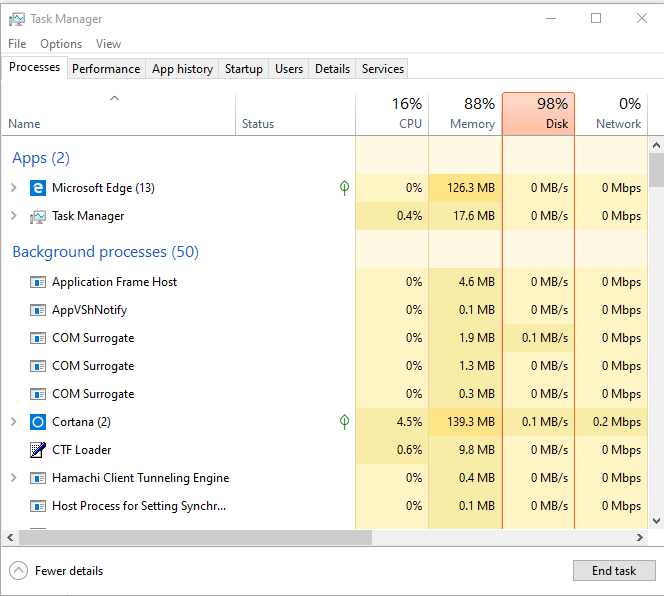Sort by the Network column header

point(611,114)
